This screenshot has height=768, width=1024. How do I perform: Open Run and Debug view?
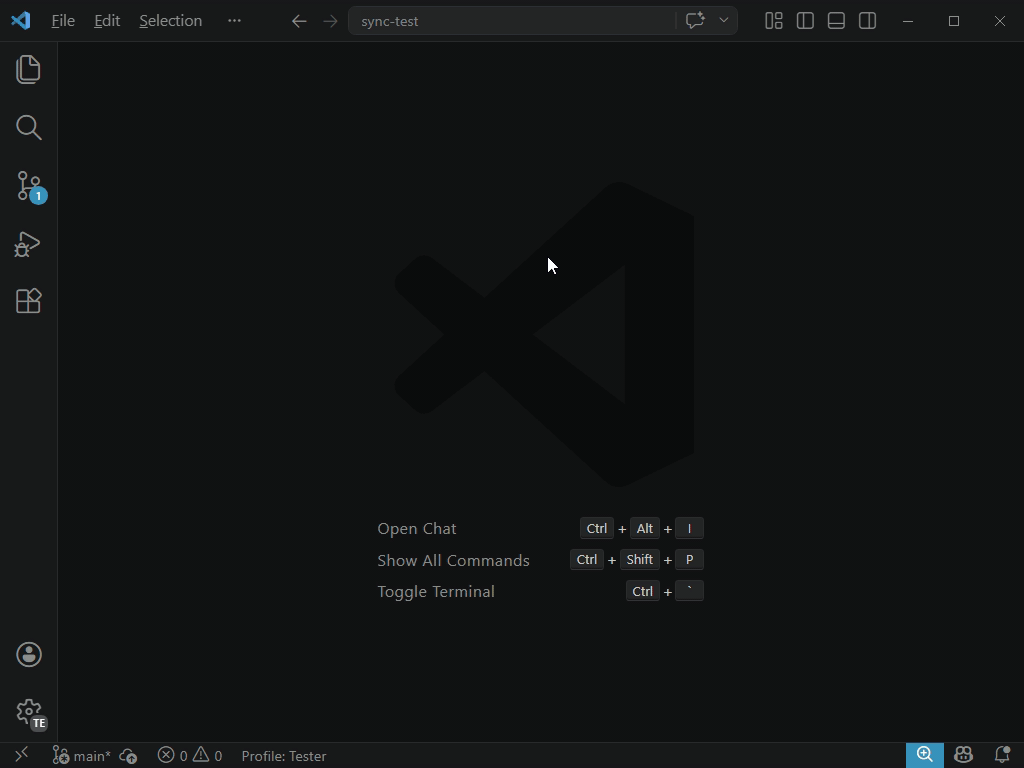pos(27,244)
